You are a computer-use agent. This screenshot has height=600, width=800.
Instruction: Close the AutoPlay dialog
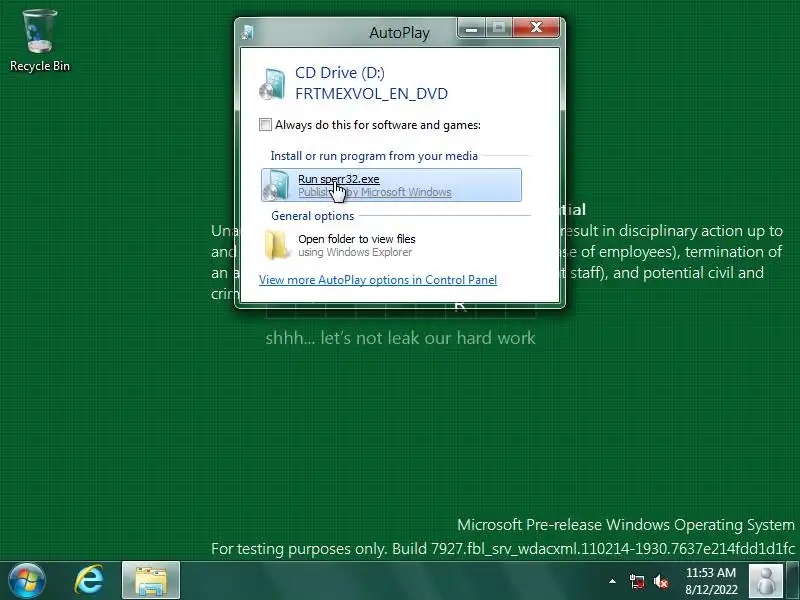point(536,28)
